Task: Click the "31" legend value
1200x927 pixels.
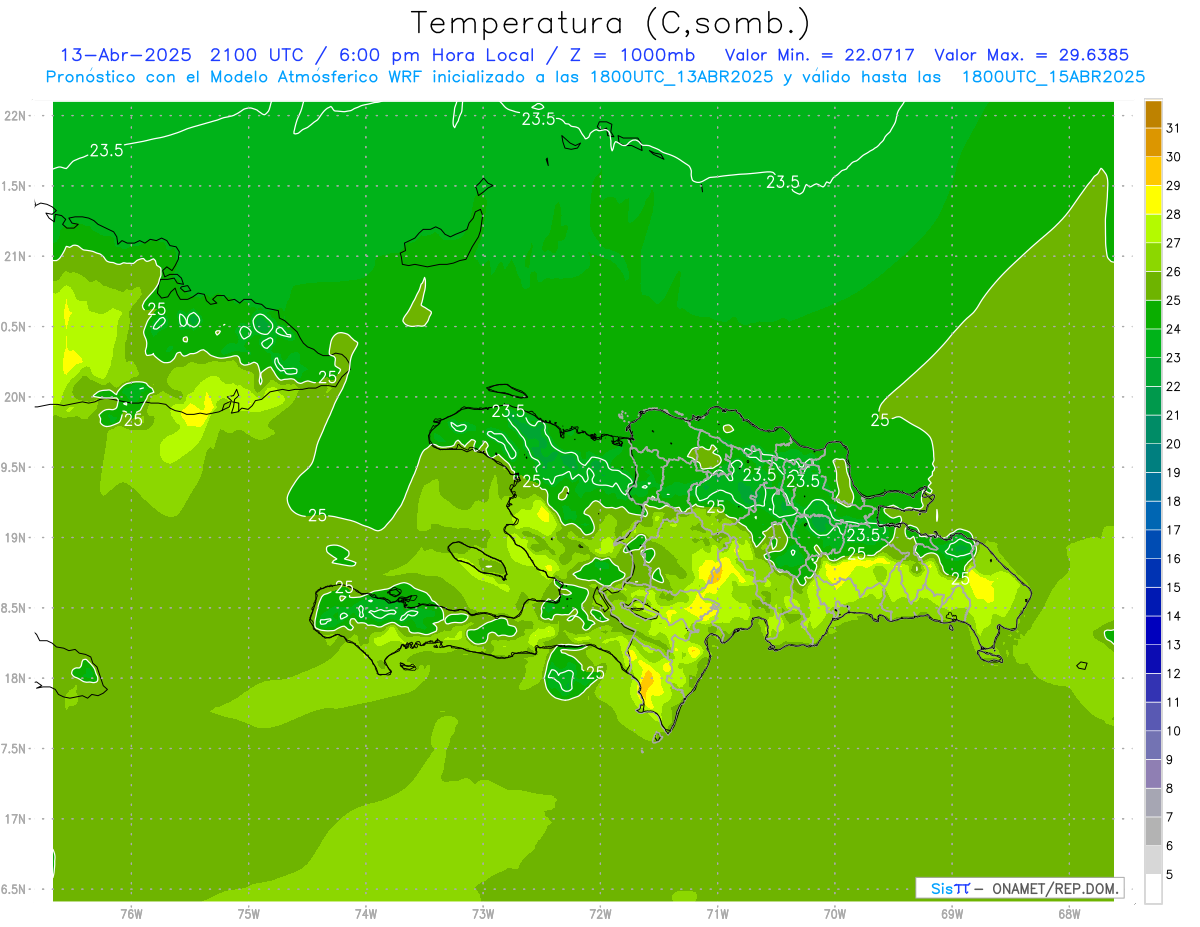Action: coord(1174,128)
